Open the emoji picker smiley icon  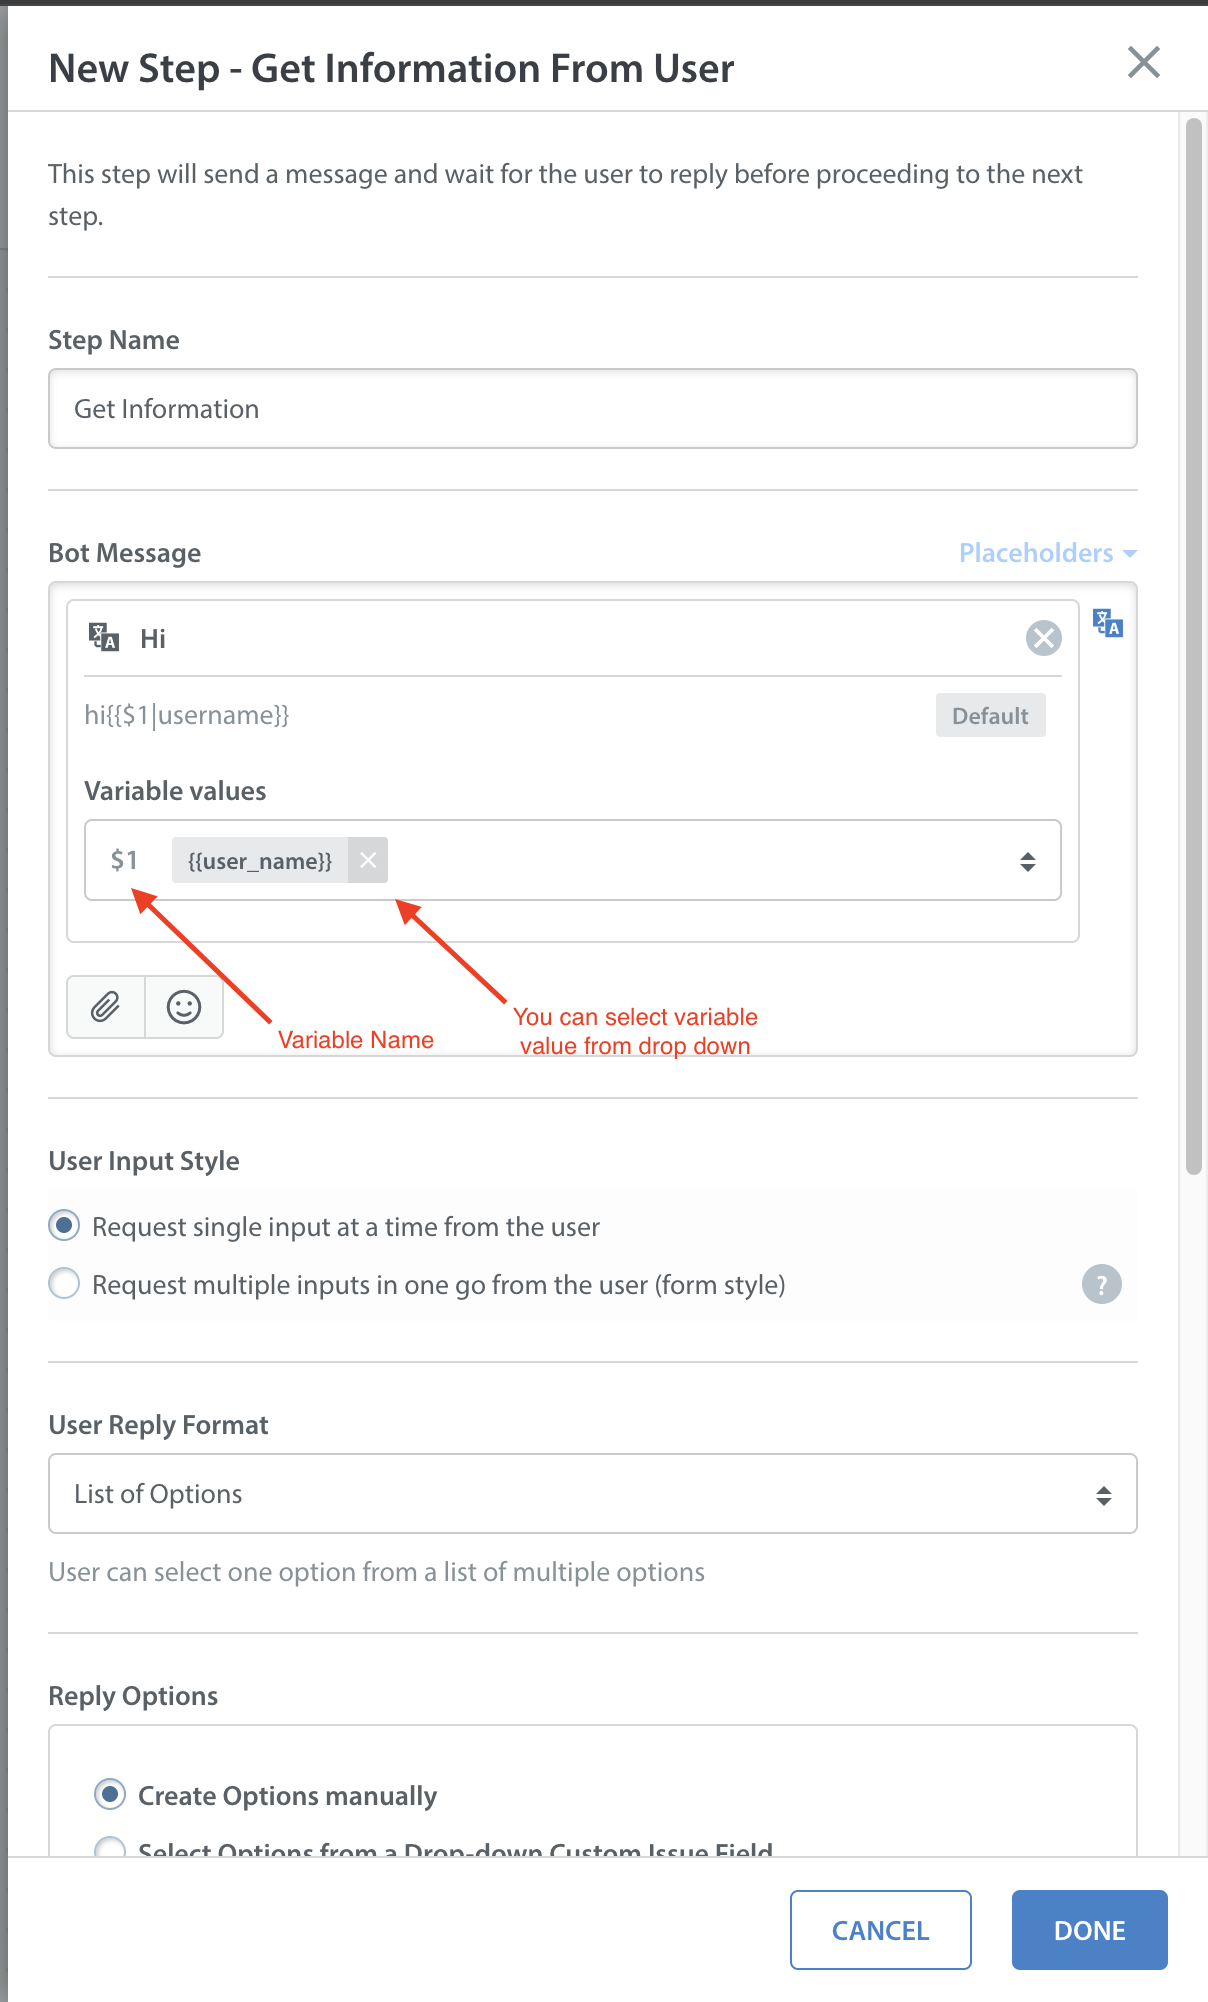click(x=184, y=1007)
